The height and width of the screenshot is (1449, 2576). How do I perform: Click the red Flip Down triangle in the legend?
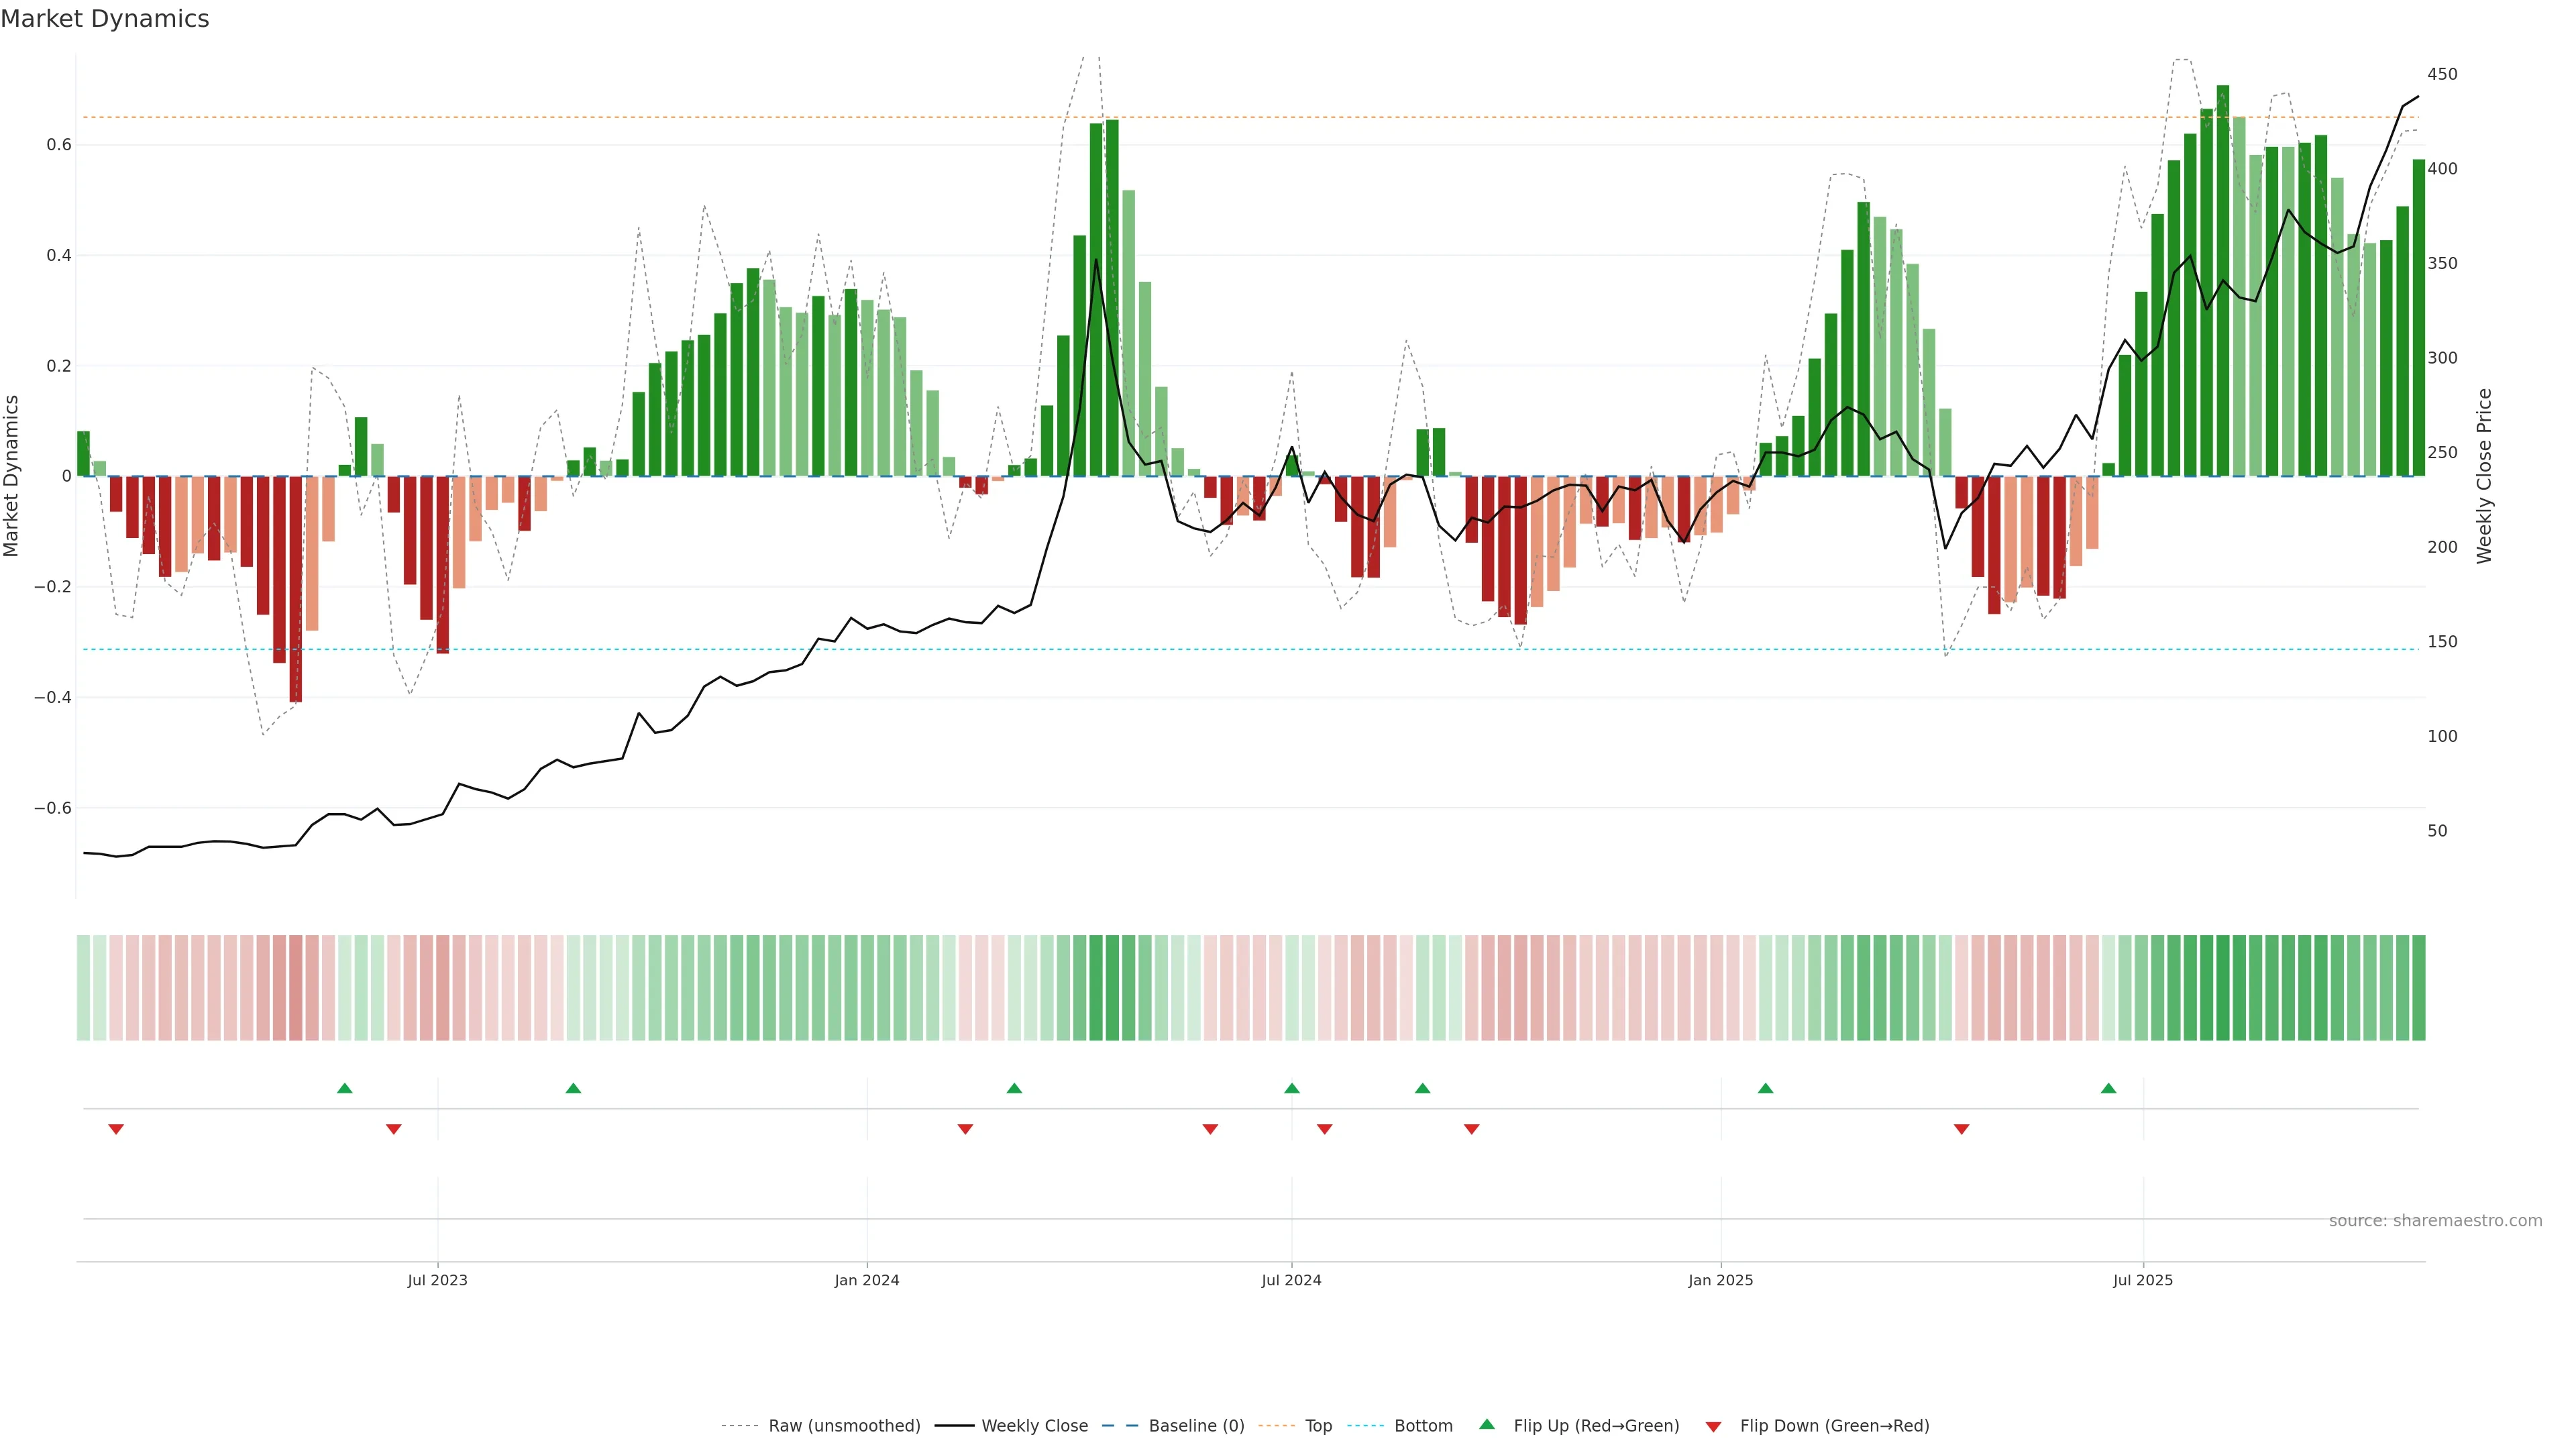[1713, 1427]
